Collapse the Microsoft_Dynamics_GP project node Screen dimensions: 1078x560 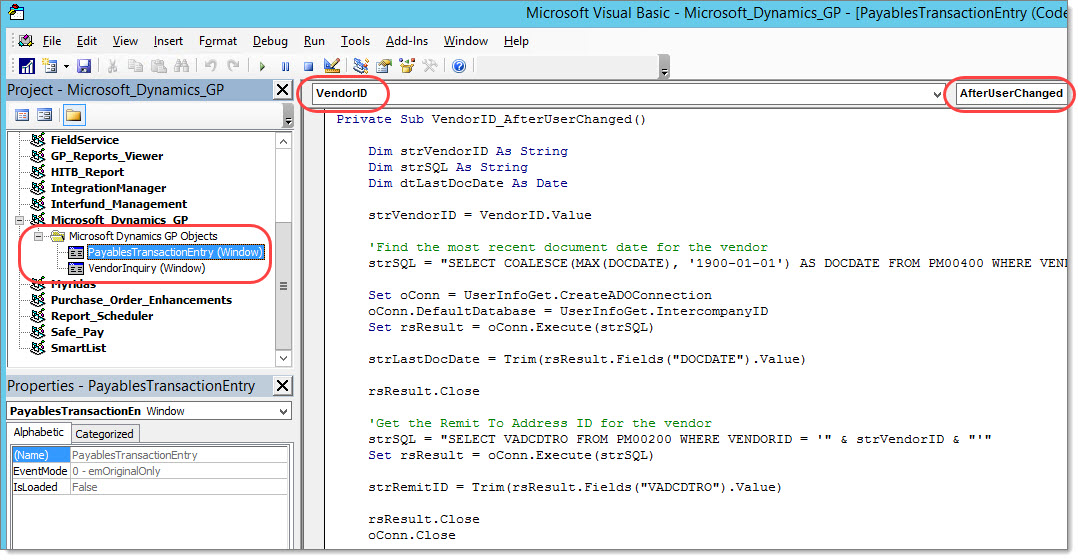pyautogui.click(x=20, y=221)
